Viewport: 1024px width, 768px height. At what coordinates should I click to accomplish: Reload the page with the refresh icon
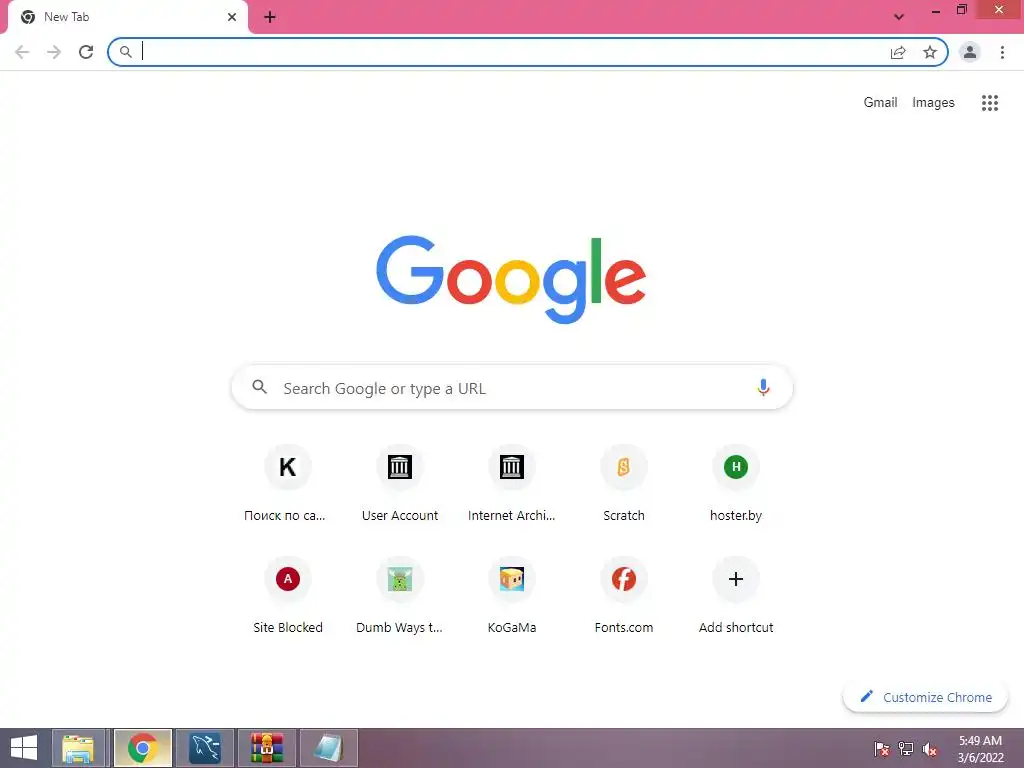click(x=86, y=52)
